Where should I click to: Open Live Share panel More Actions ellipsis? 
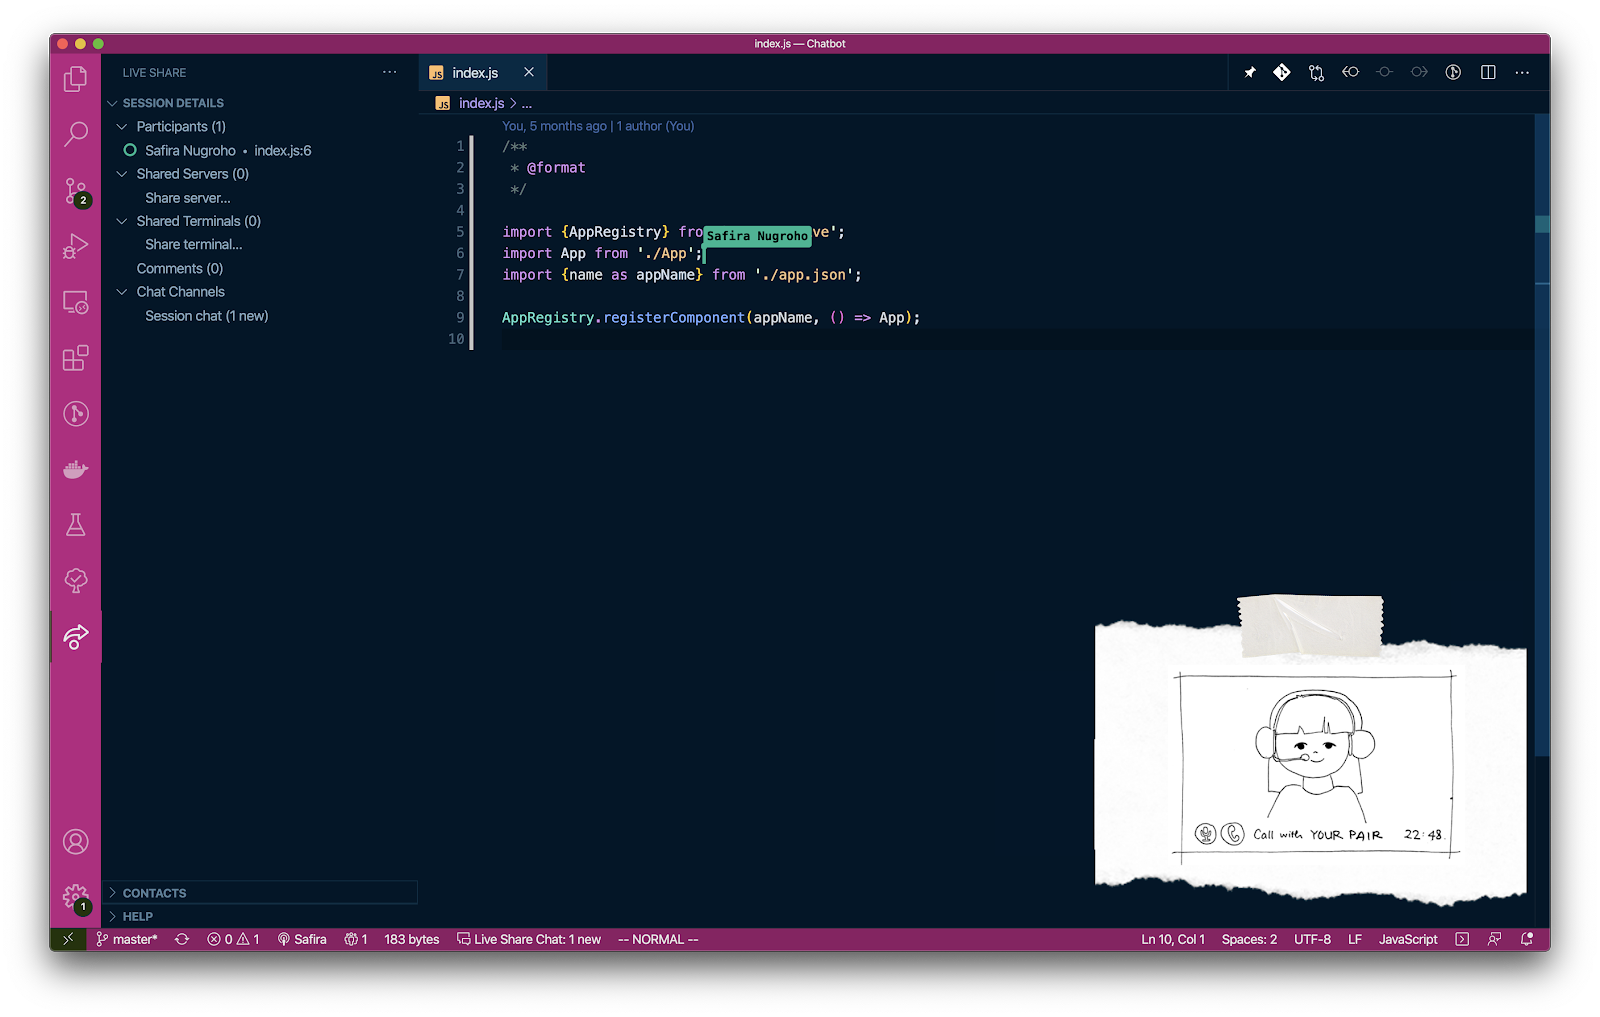389,72
